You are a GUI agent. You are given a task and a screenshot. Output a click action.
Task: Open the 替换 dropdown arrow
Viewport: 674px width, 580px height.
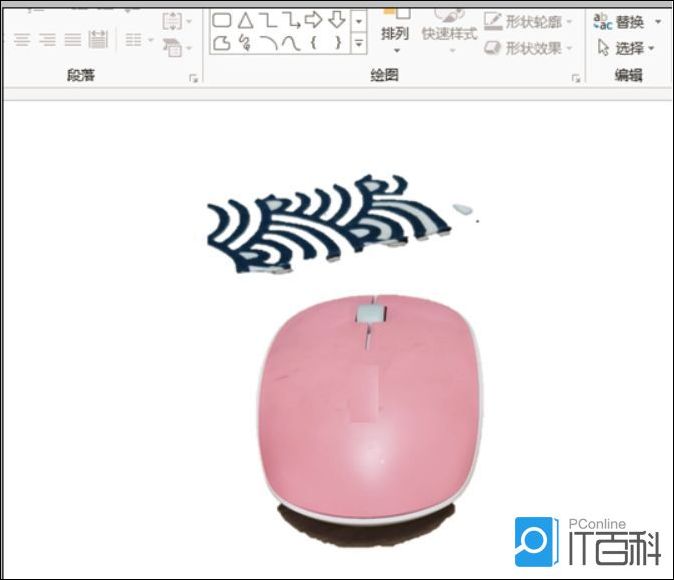point(658,21)
